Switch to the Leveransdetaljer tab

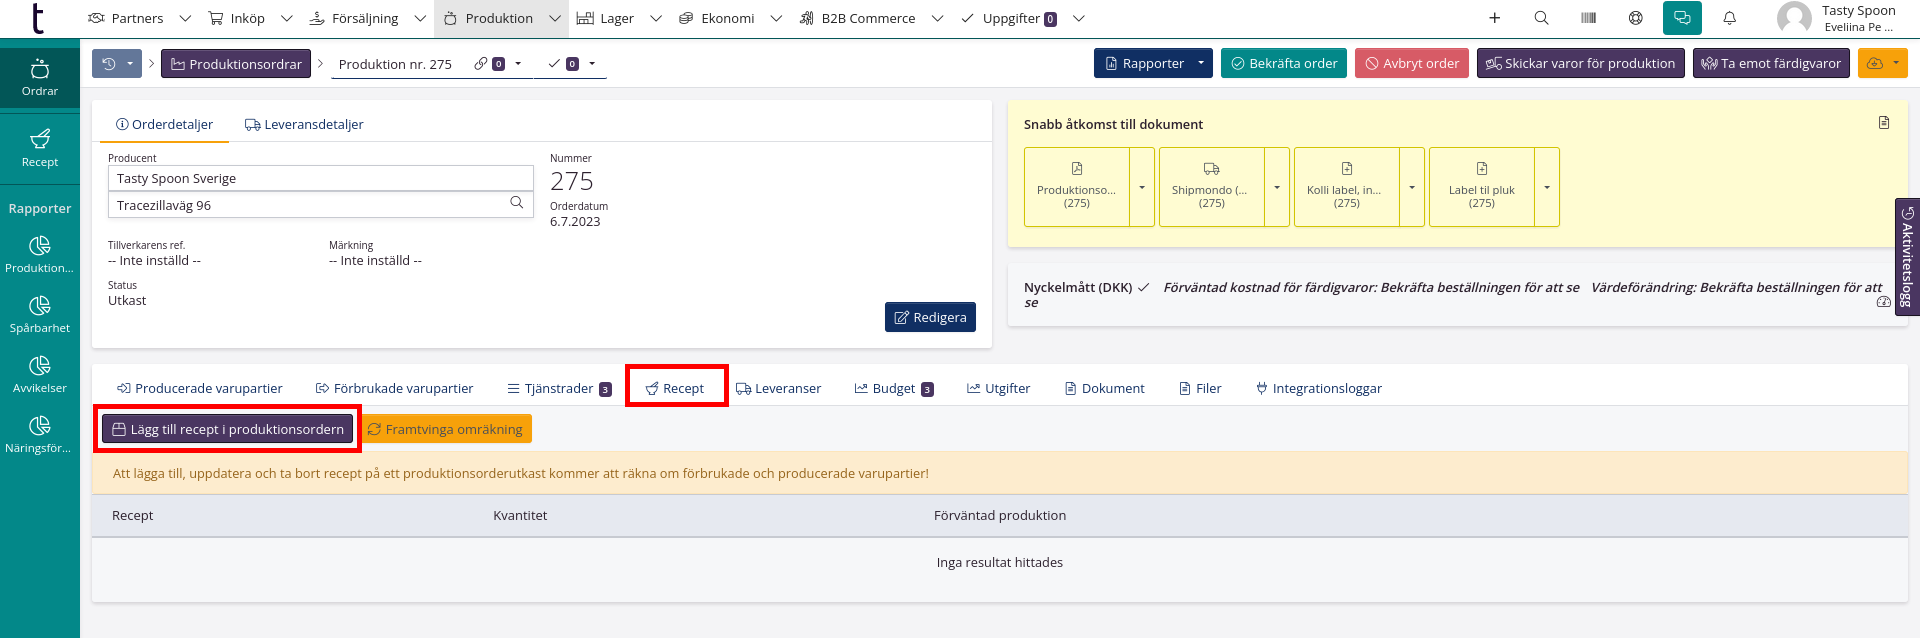(304, 124)
